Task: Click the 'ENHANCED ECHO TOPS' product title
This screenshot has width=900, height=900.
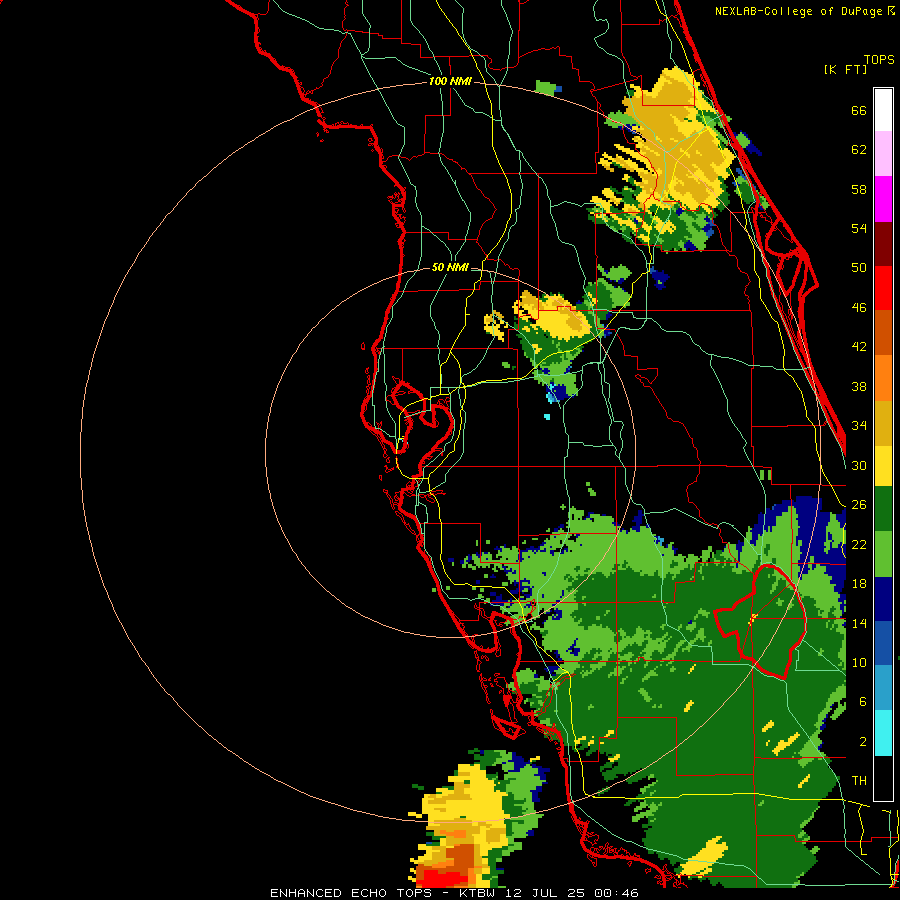Action: tap(351, 893)
